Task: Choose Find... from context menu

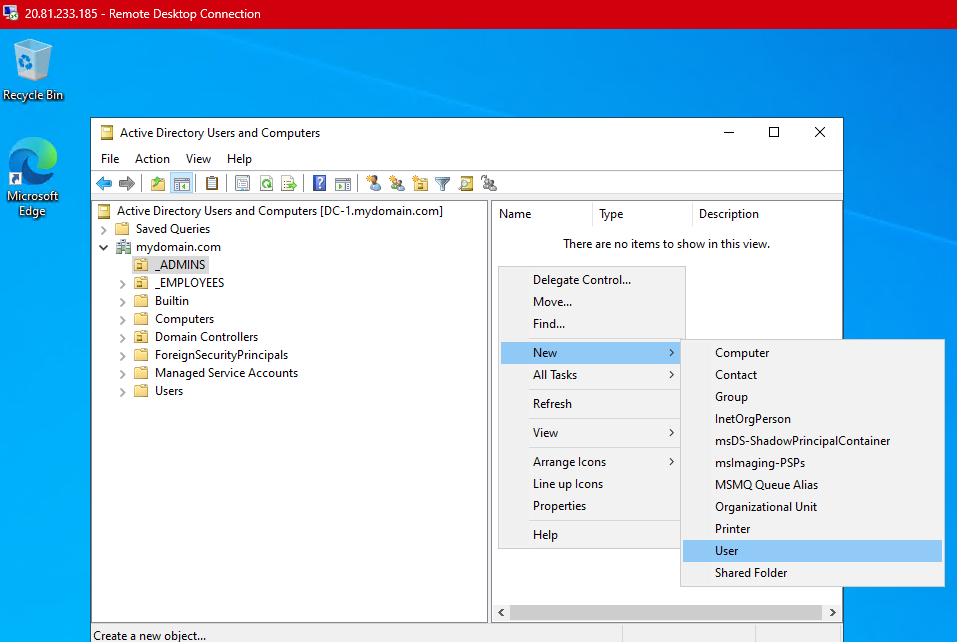Action: pos(591,323)
